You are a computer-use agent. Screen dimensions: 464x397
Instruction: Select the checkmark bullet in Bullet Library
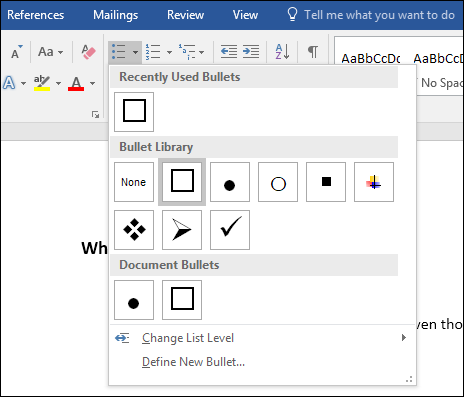pos(230,230)
